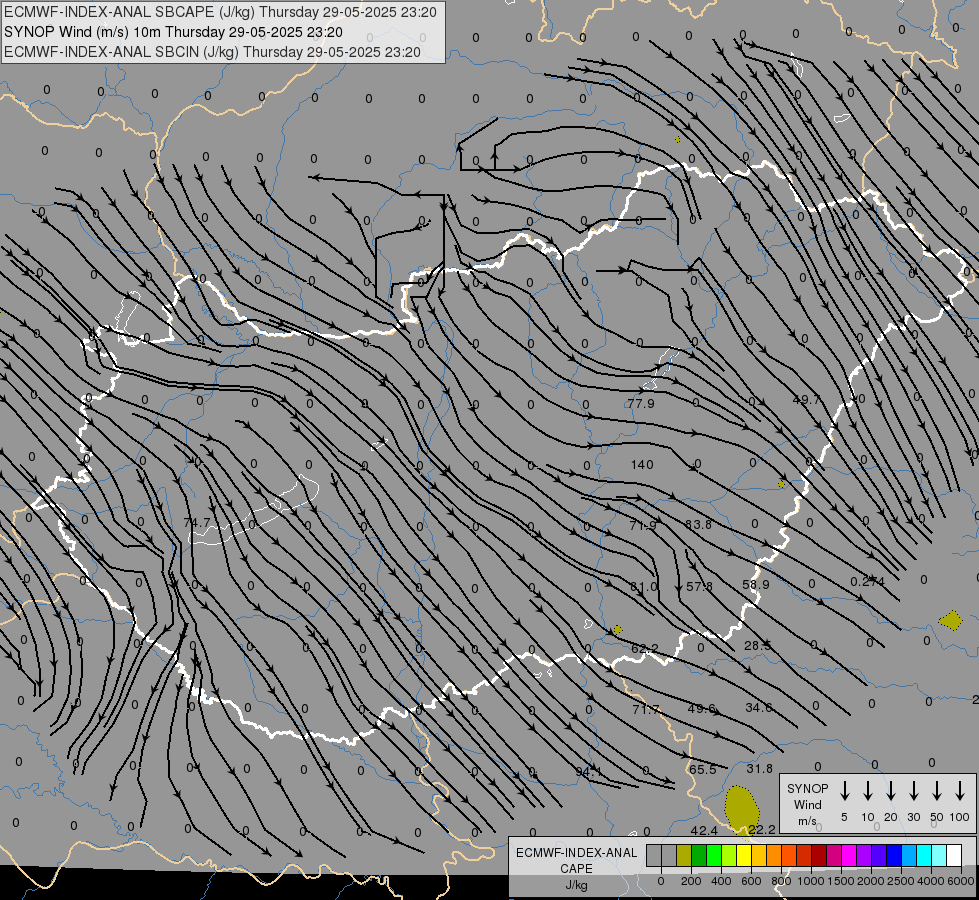Image resolution: width=979 pixels, height=900 pixels.
Task: Select the dark green CAPE legend swatch
Action: tap(699, 855)
